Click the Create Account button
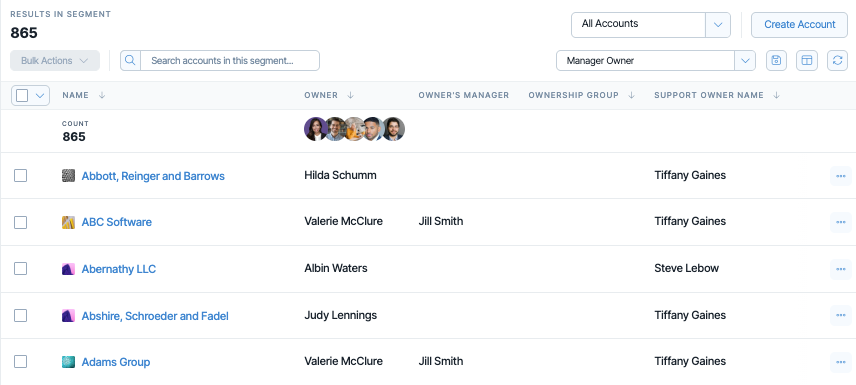This screenshot has width=856, height=385. point(799,25)
